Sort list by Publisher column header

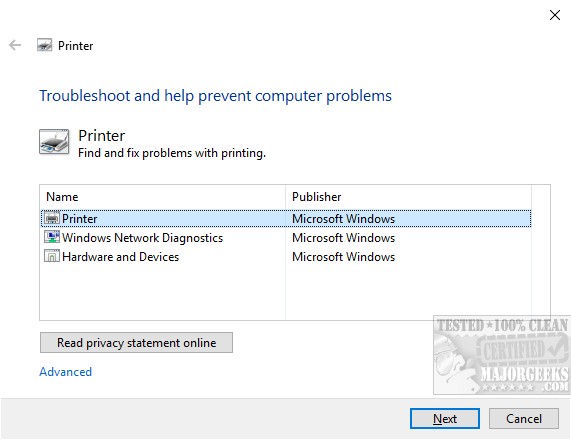click(x=408, y=197)
